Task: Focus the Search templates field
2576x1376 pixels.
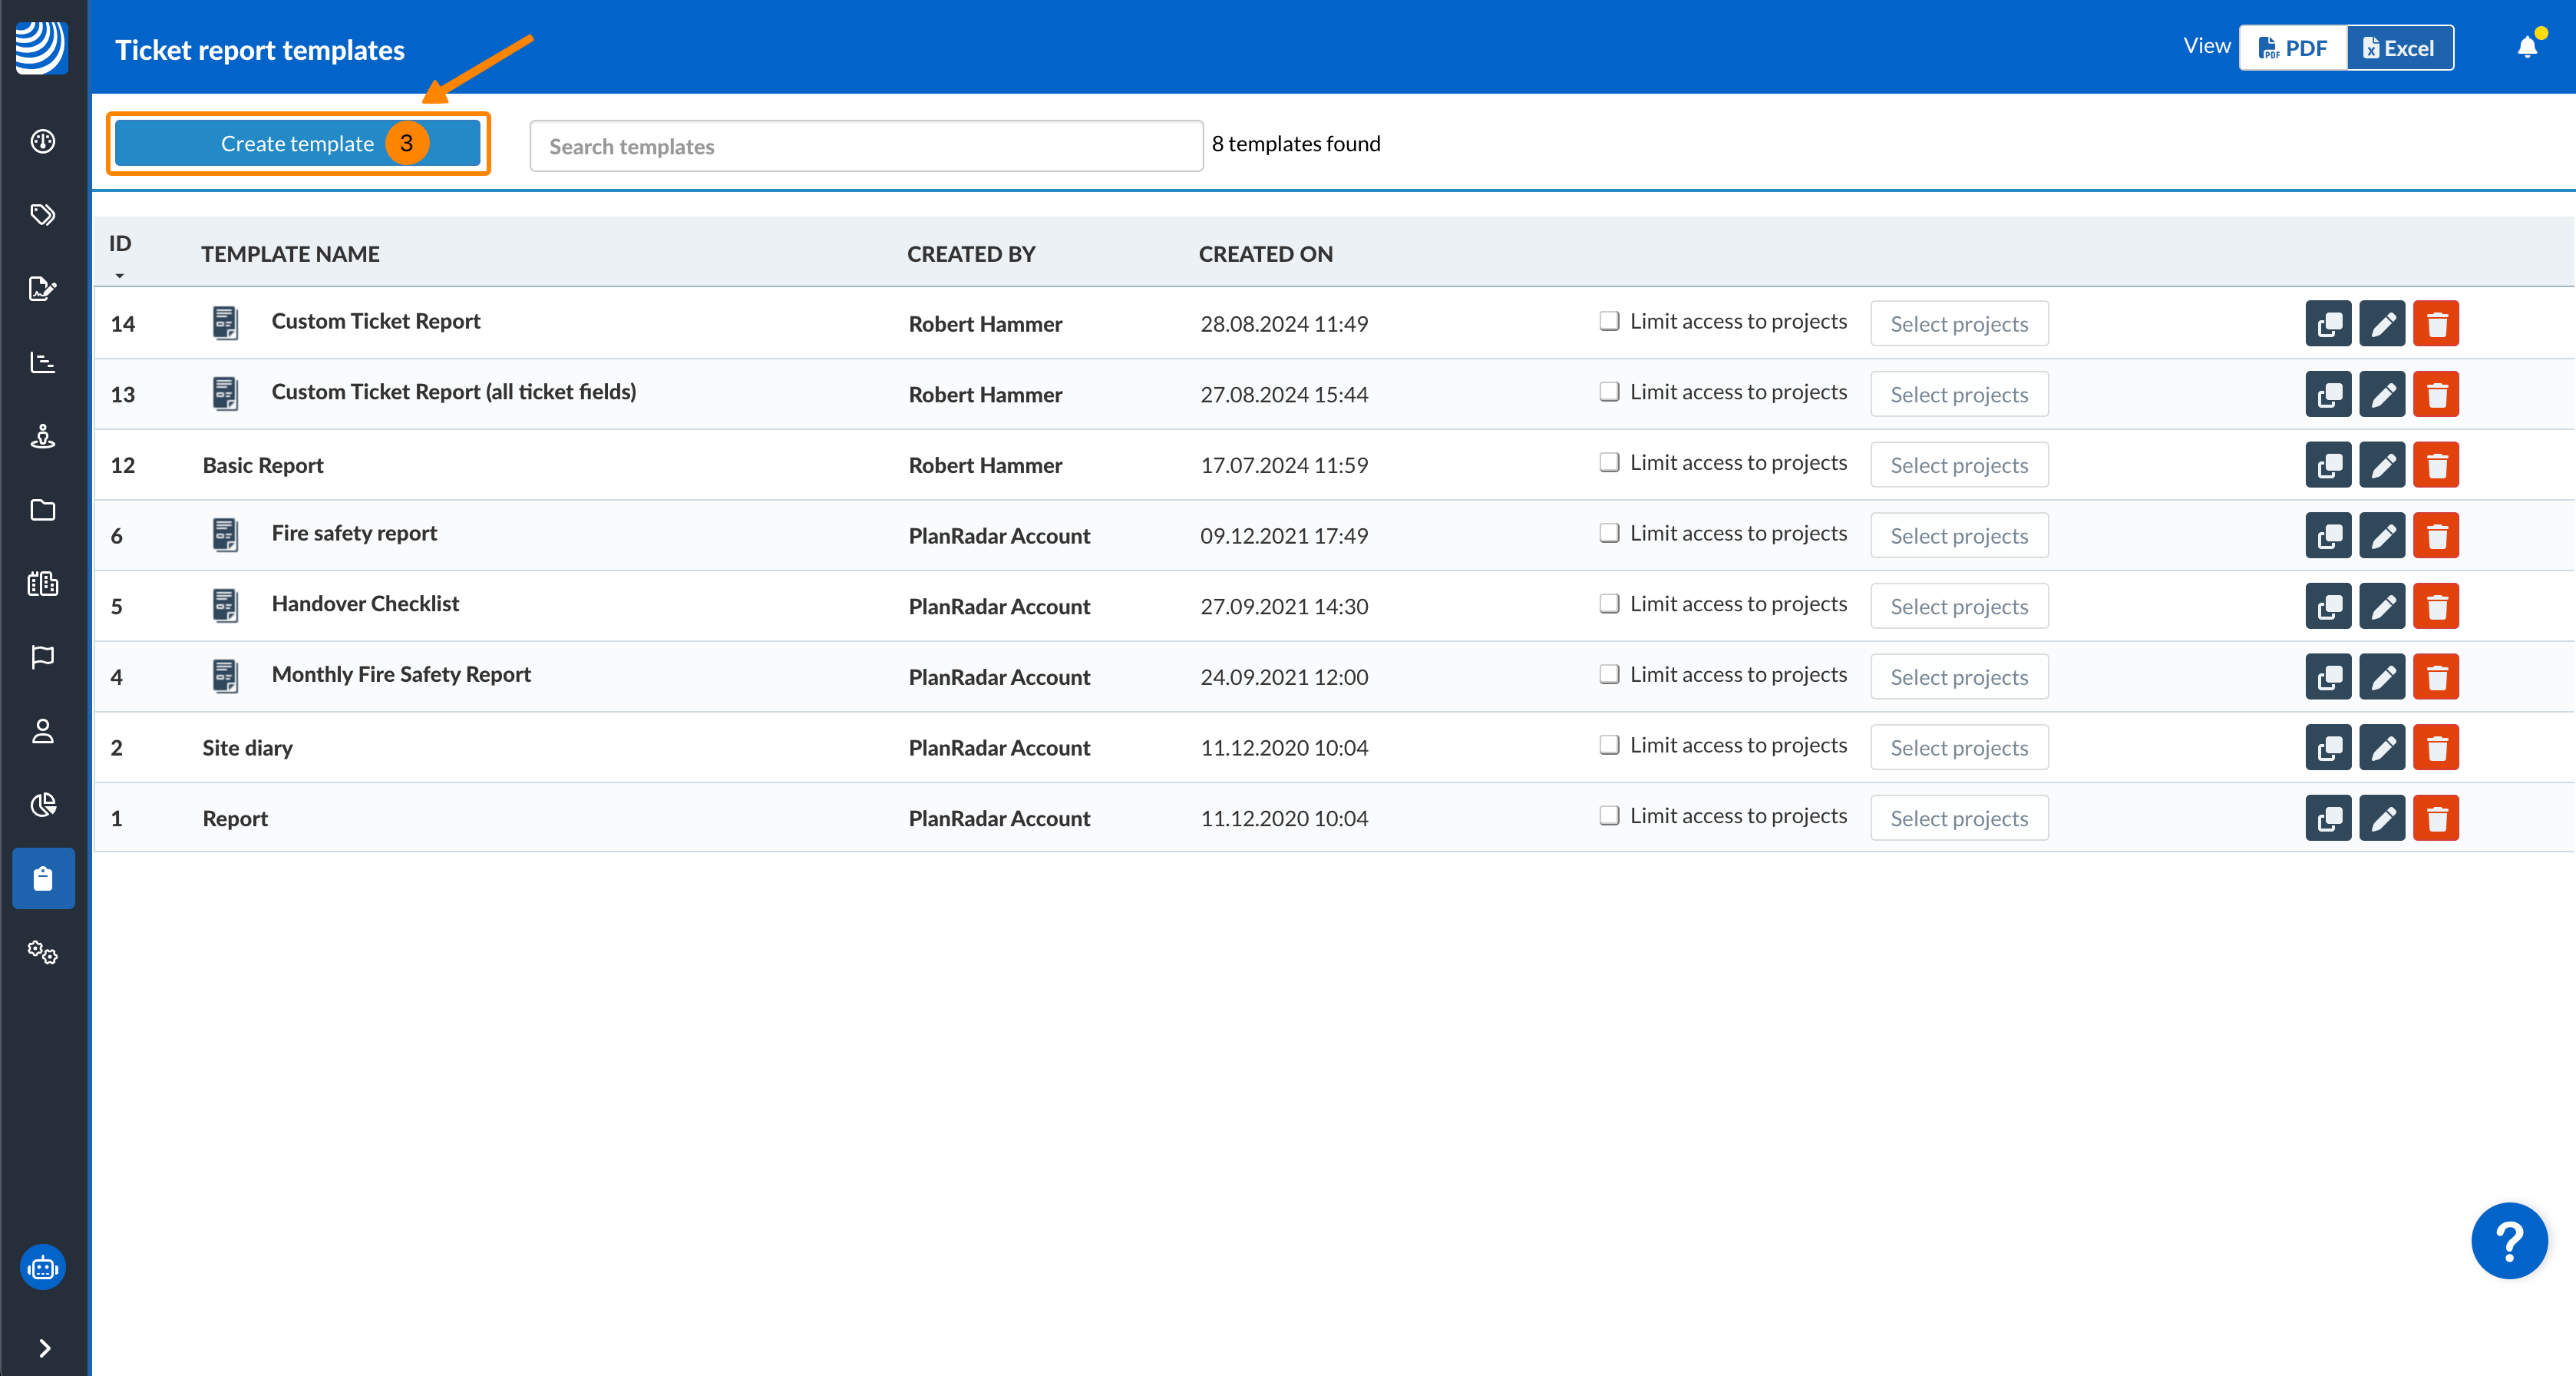Action: (865, 146)
